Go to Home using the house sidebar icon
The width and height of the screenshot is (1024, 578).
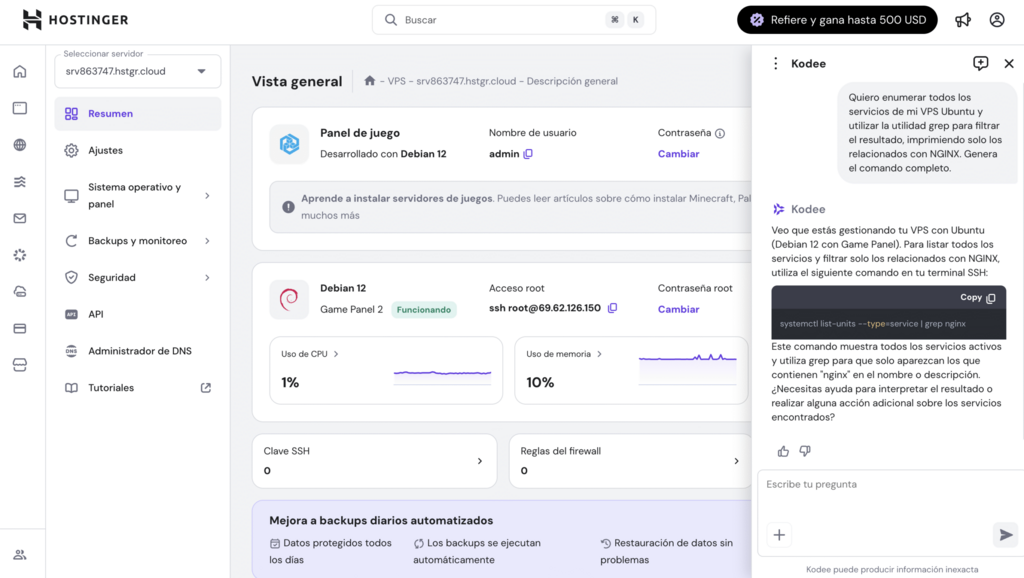coord(18,71)
